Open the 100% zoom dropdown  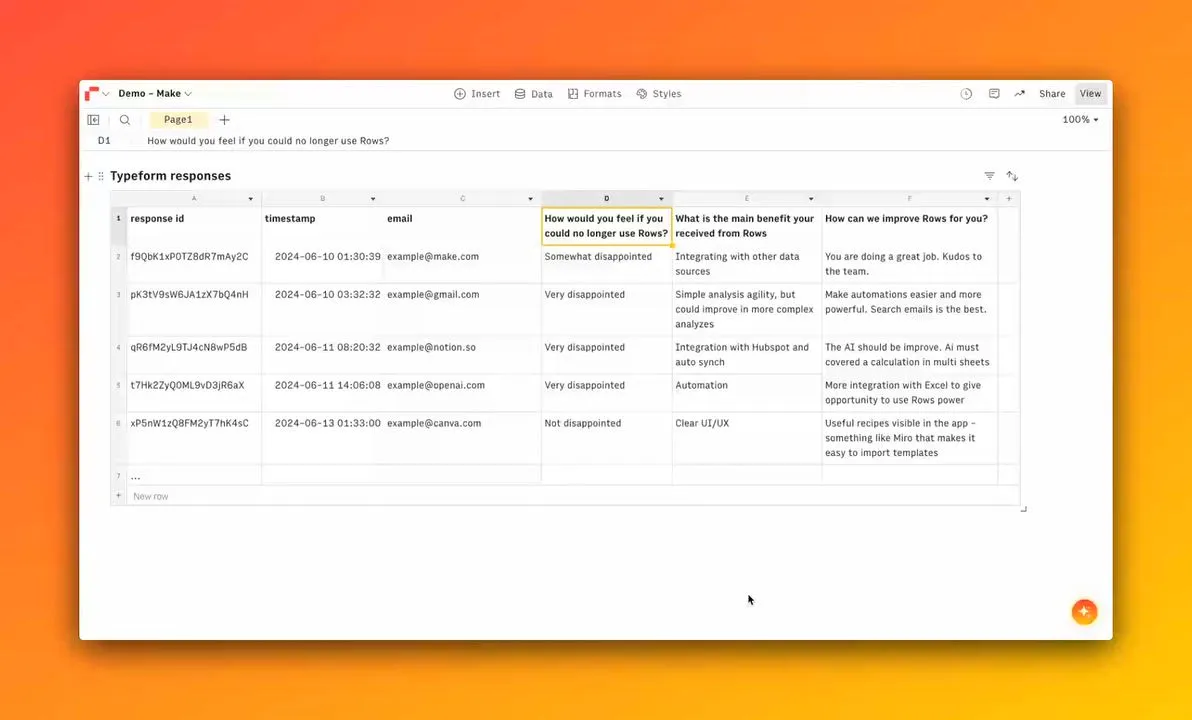[x=1080, y=119]
